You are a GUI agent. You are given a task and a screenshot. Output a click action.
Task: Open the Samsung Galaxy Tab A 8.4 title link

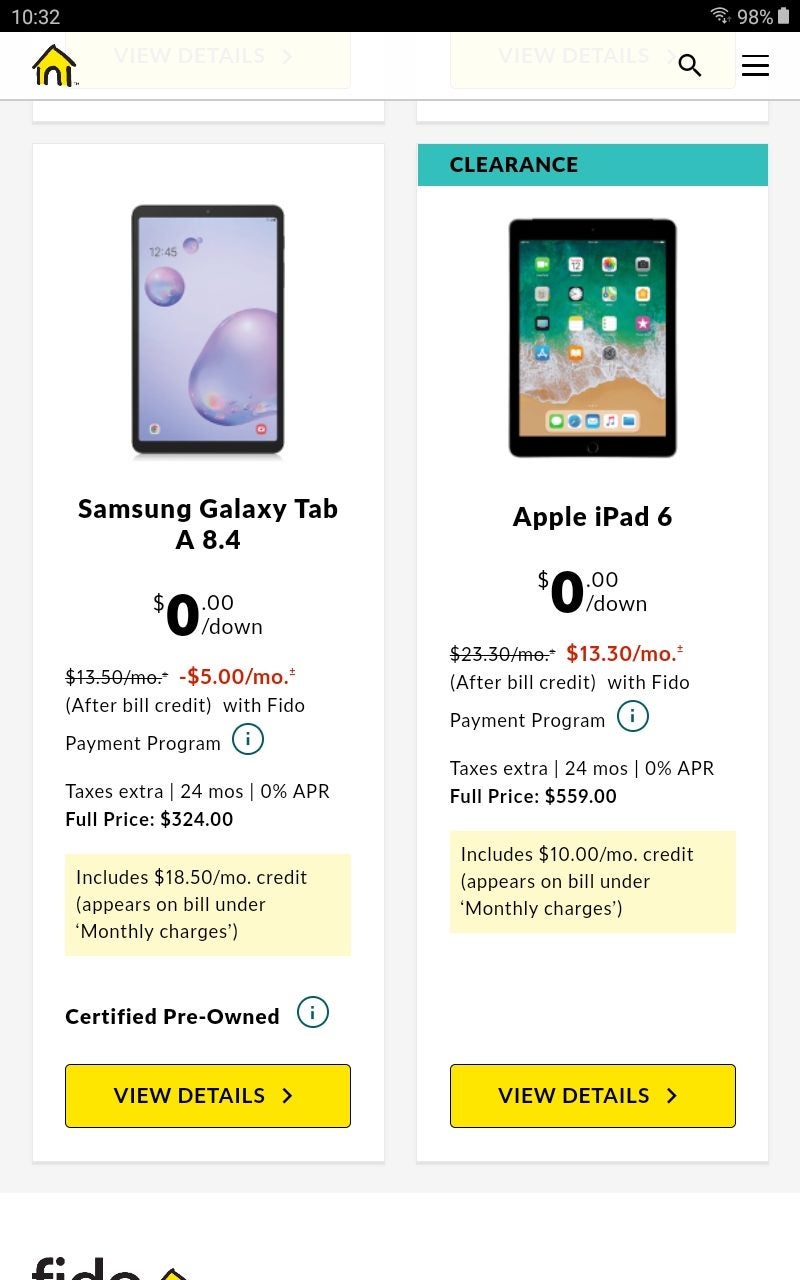click(207, 523)
